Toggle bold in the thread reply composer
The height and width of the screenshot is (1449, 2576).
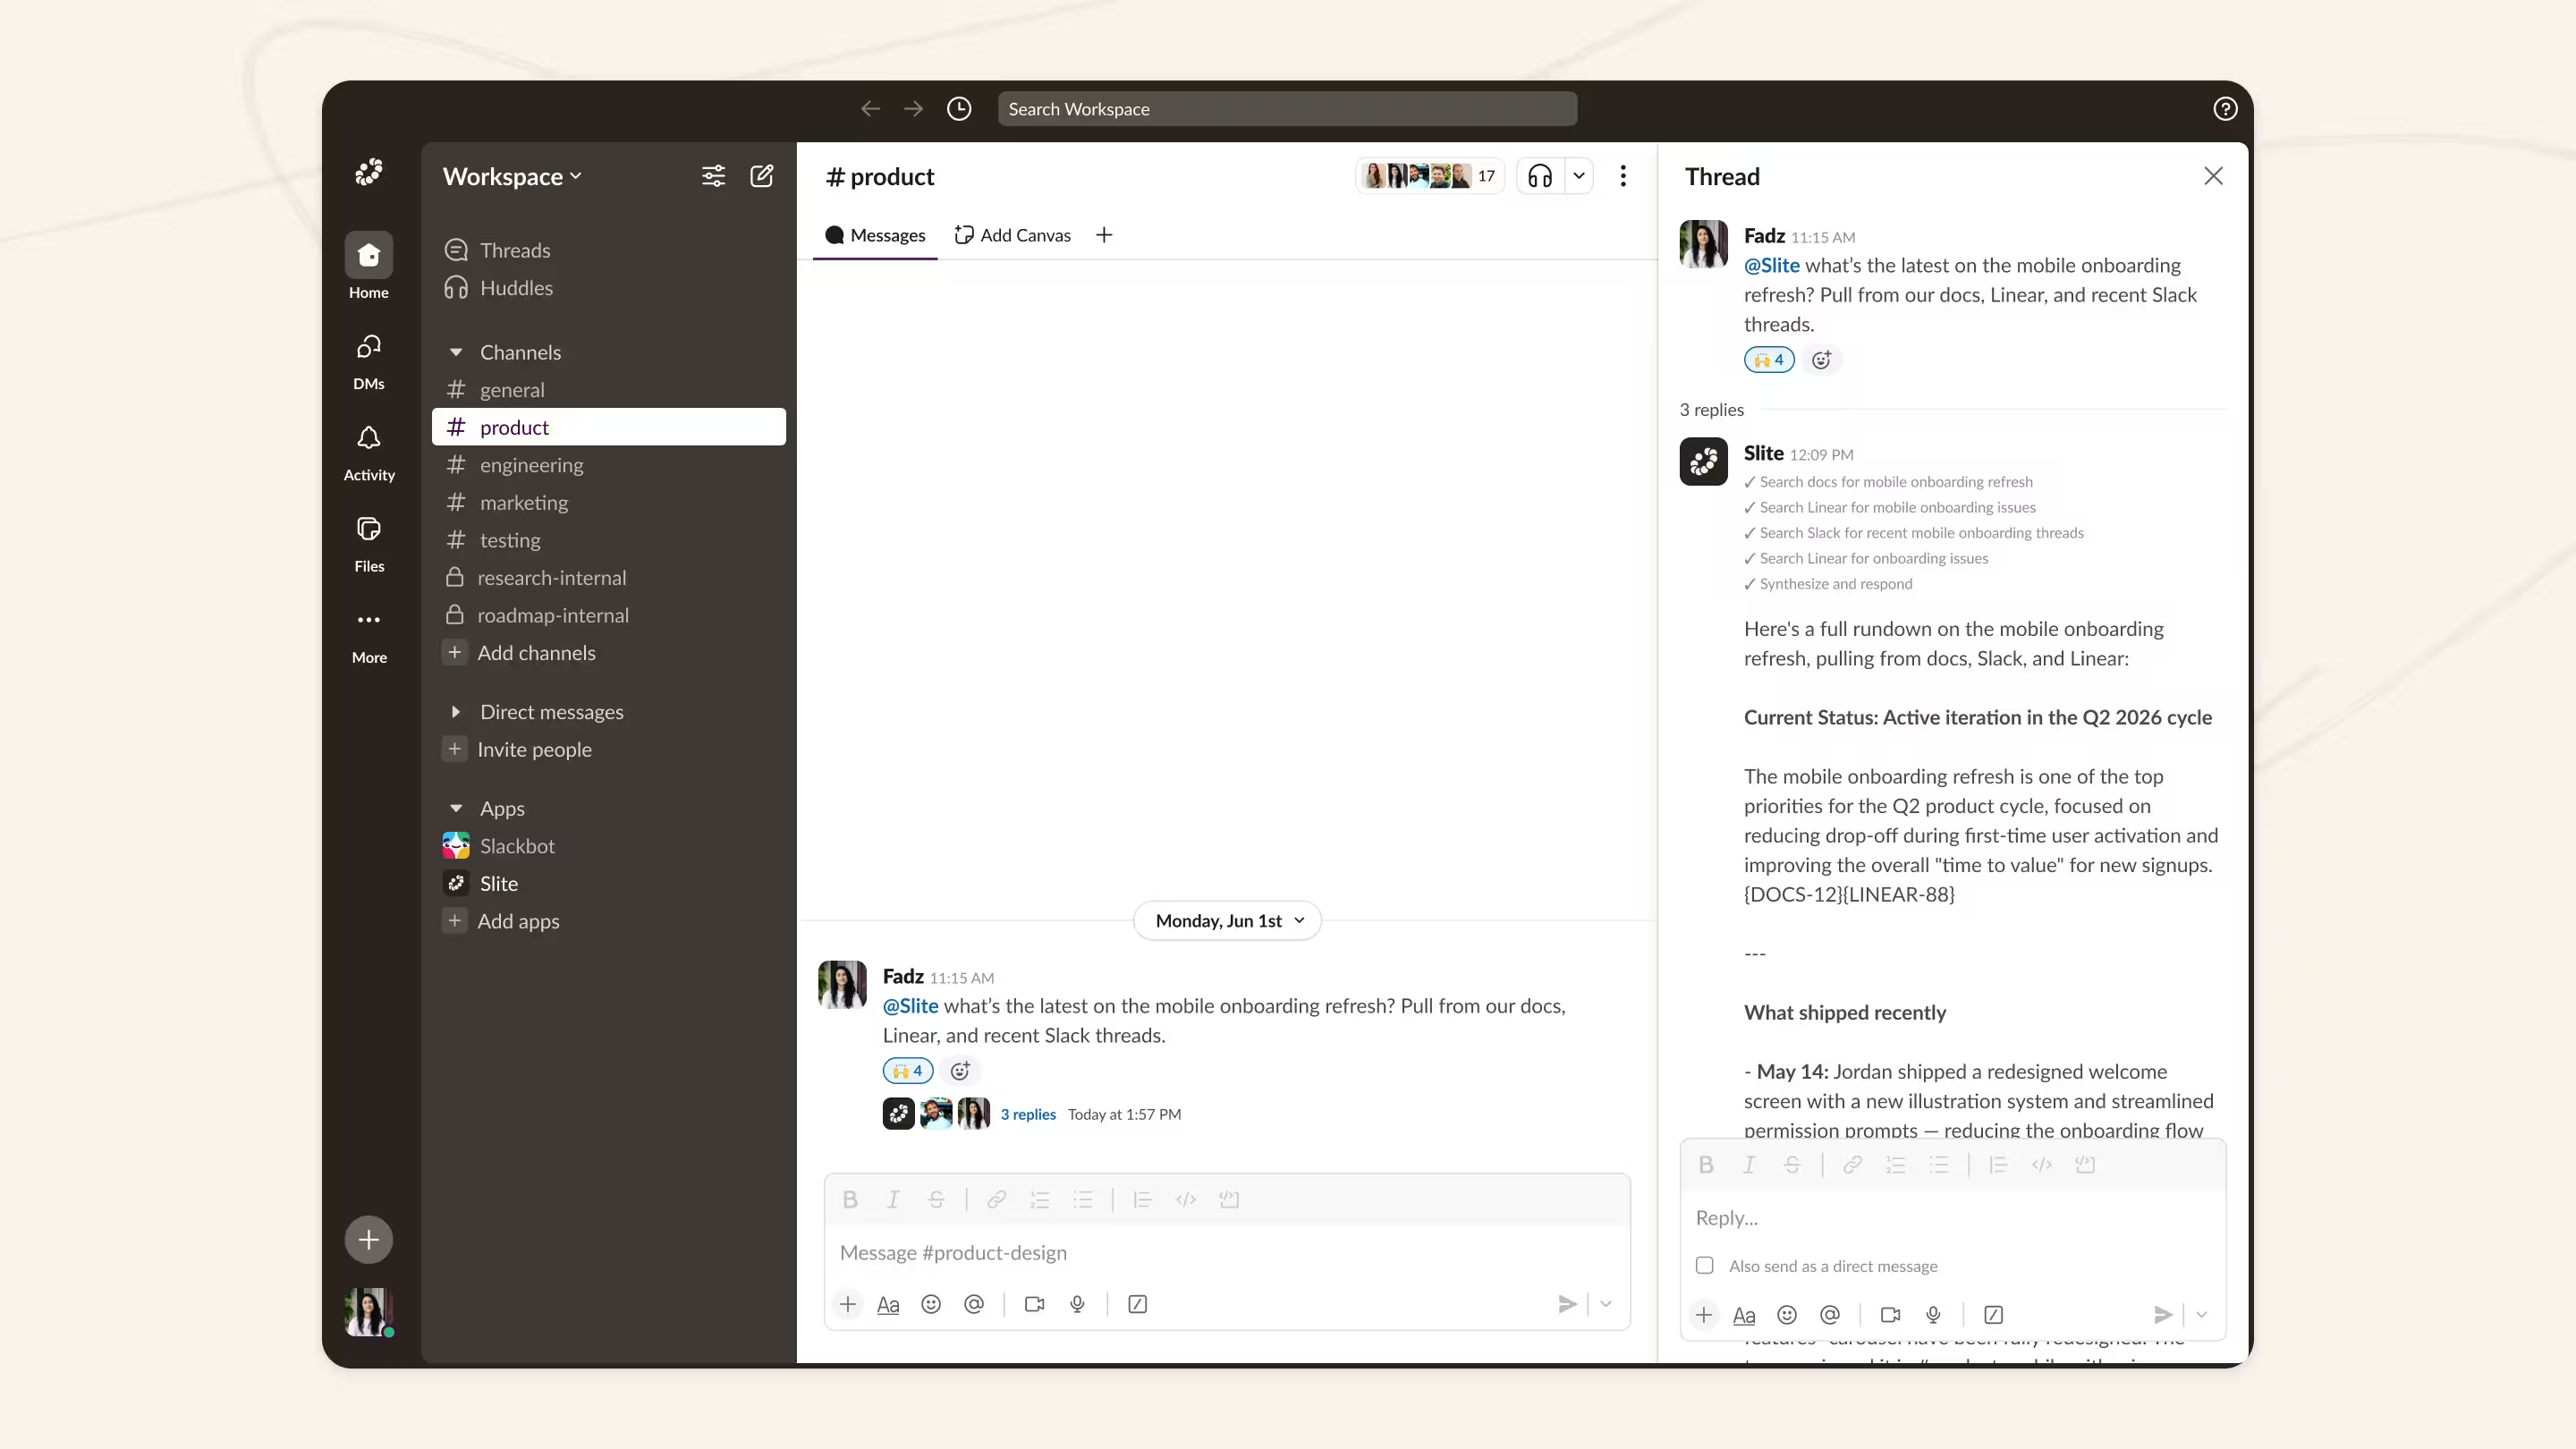pyautogui.click(x=1706, y=1165)
